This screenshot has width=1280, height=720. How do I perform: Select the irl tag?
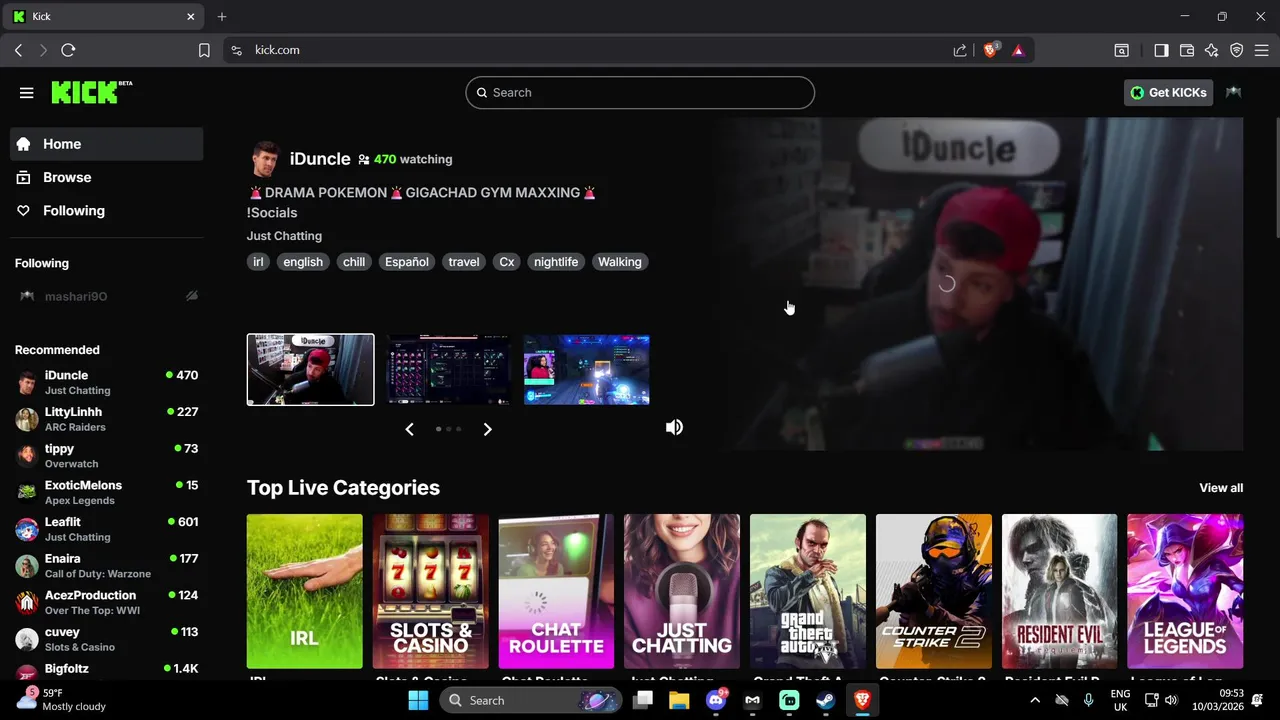click(x=258, y=262)
